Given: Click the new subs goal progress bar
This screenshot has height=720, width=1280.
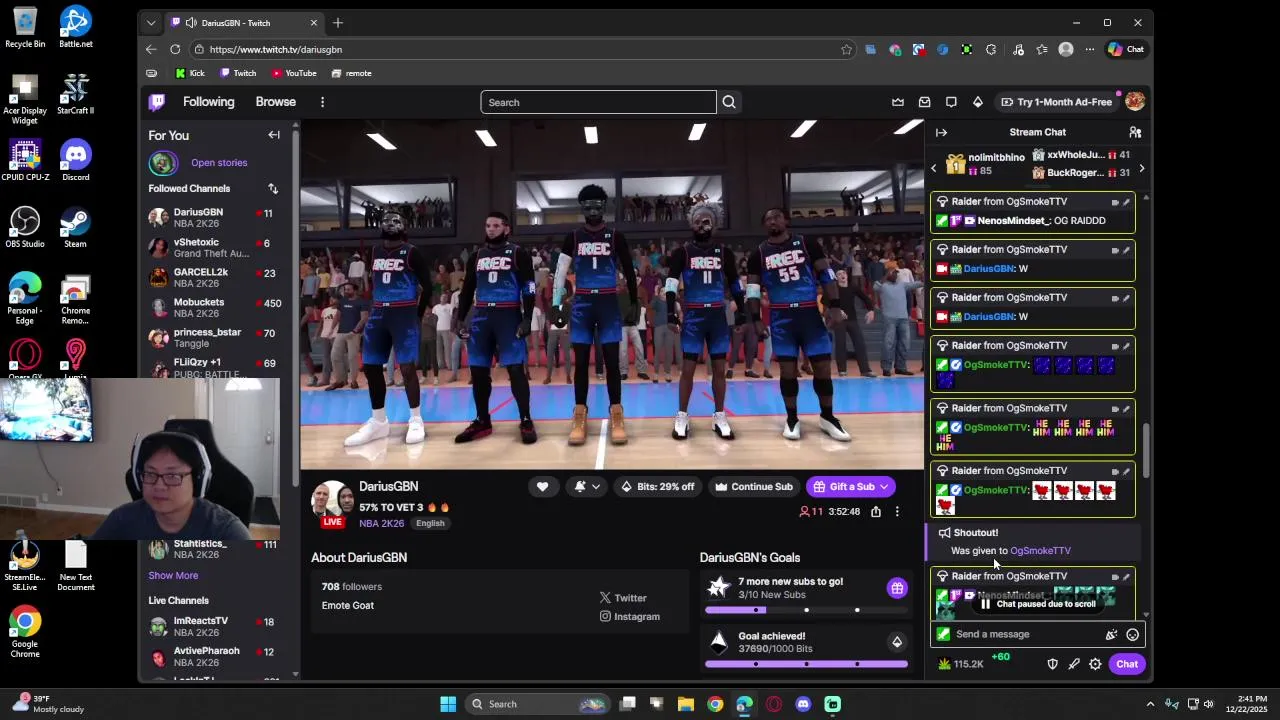Looking at the screenshot, I should (x=806, y=610).
